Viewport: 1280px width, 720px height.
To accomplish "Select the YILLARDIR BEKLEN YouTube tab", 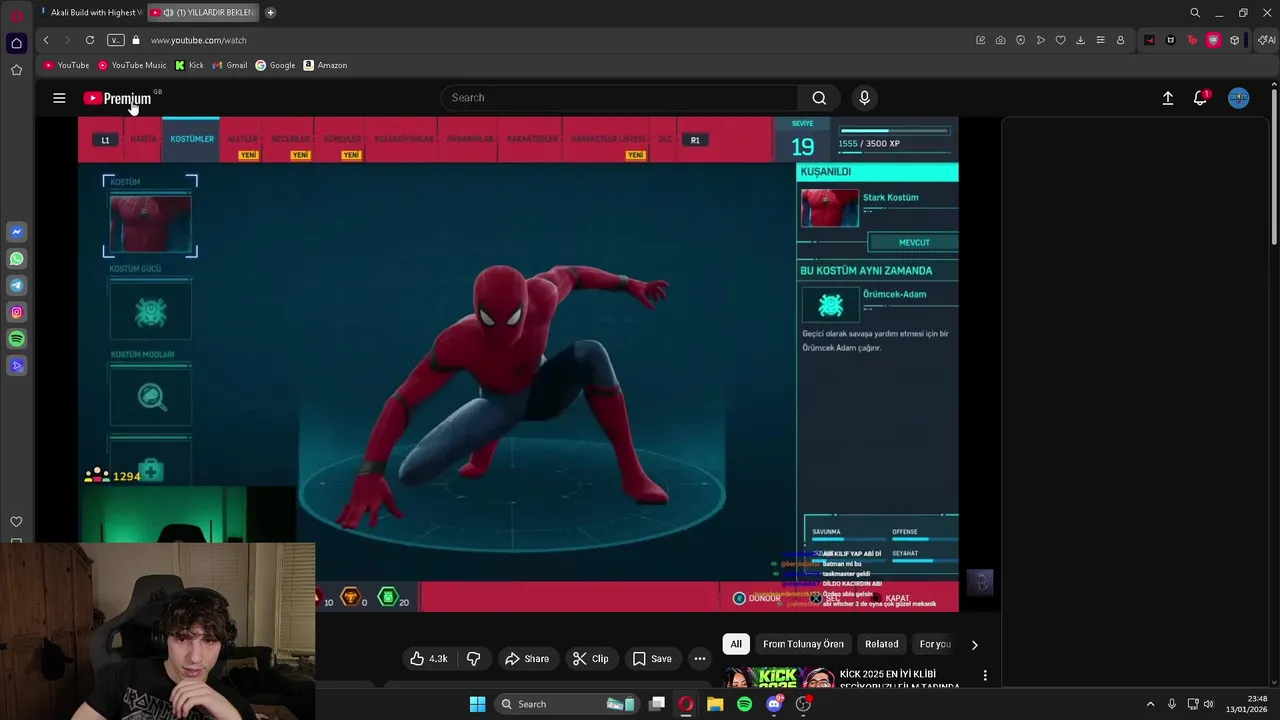I will click(203, 13).
